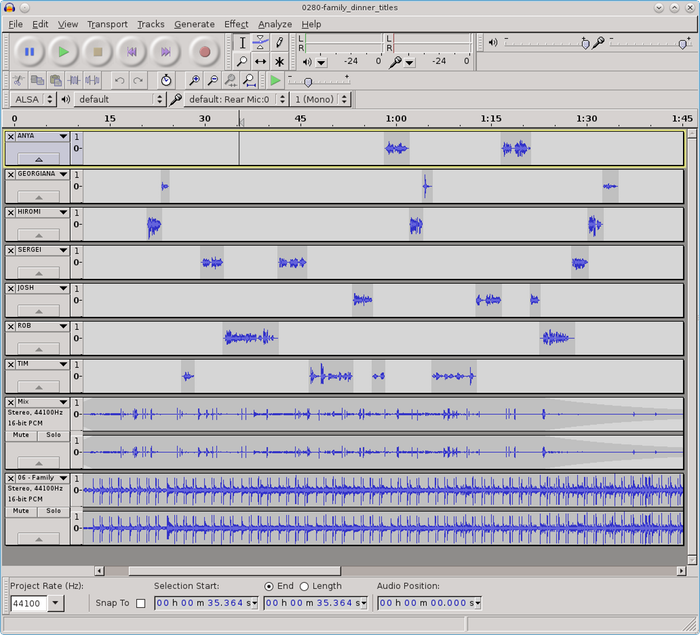Collapse the ROB track
This screenshot has width=700, height=635.
point(39,349)
